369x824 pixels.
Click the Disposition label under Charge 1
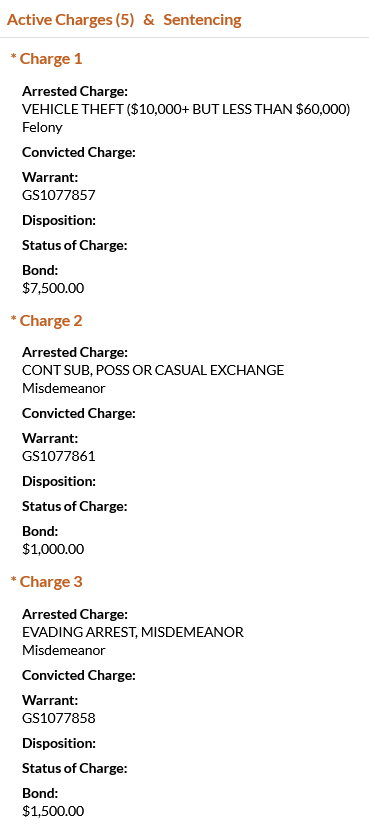(59, 220)
